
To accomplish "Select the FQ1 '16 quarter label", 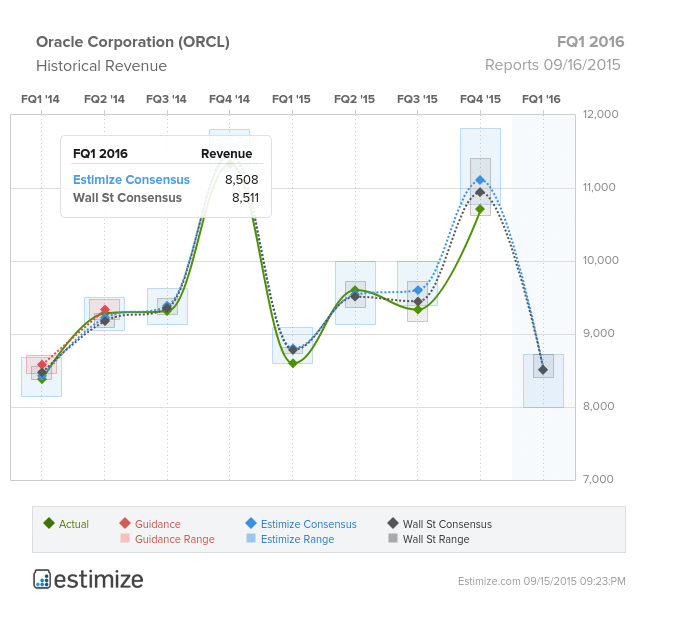I will pos(541,99).
